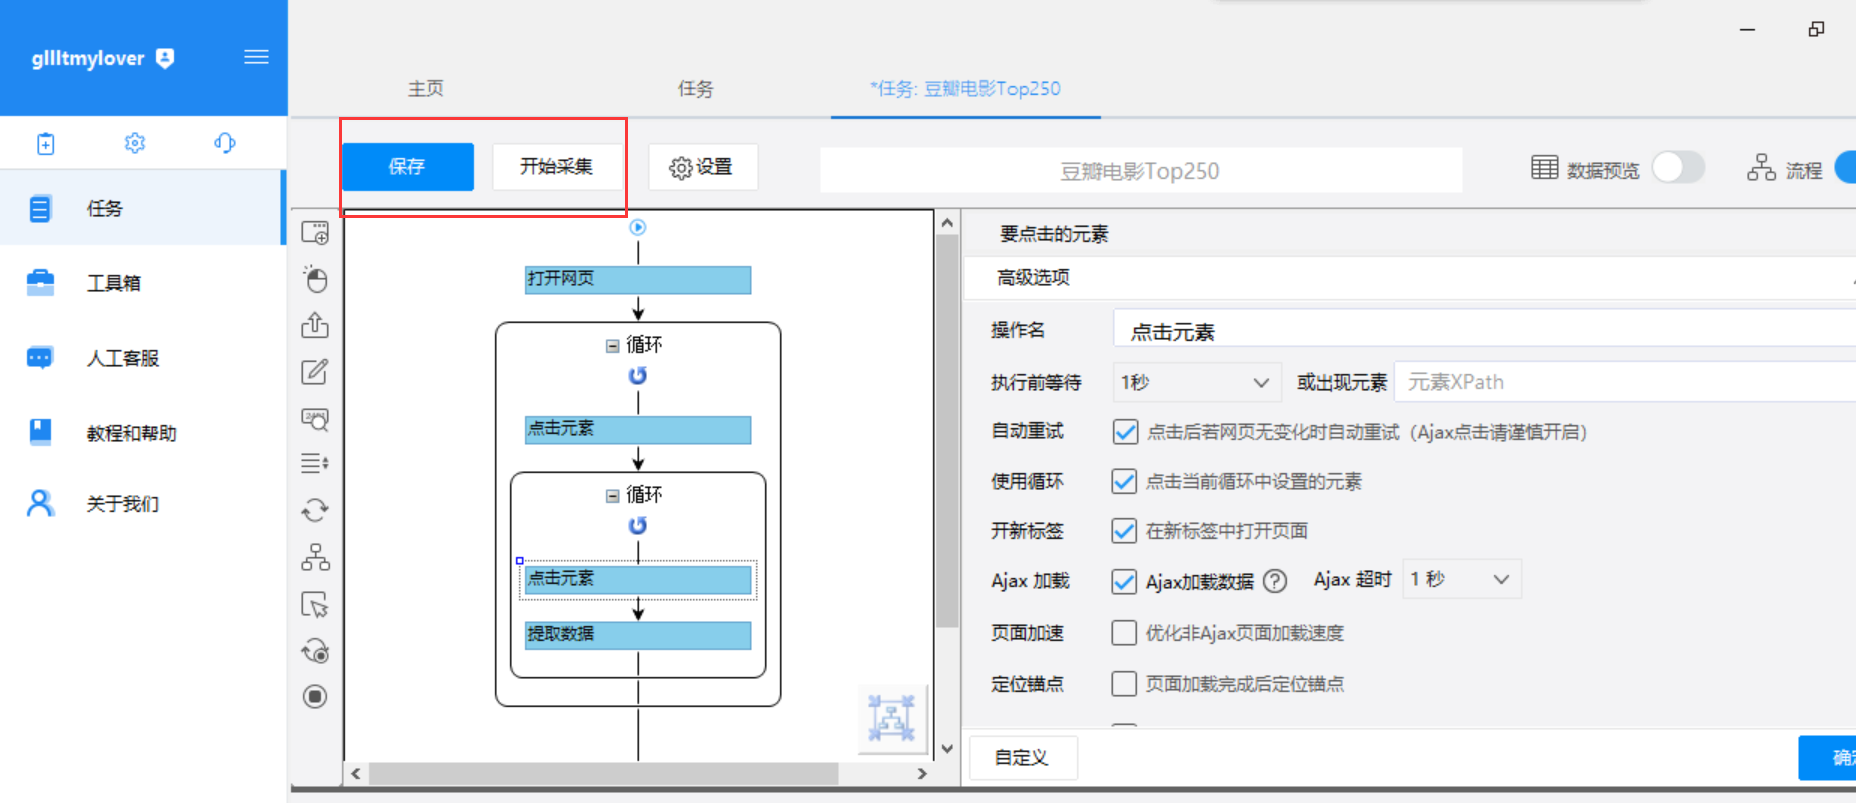Click the 流程 flowchart icon
This screenshot has height=803, width=1856.
click(x=1761, y=168)
